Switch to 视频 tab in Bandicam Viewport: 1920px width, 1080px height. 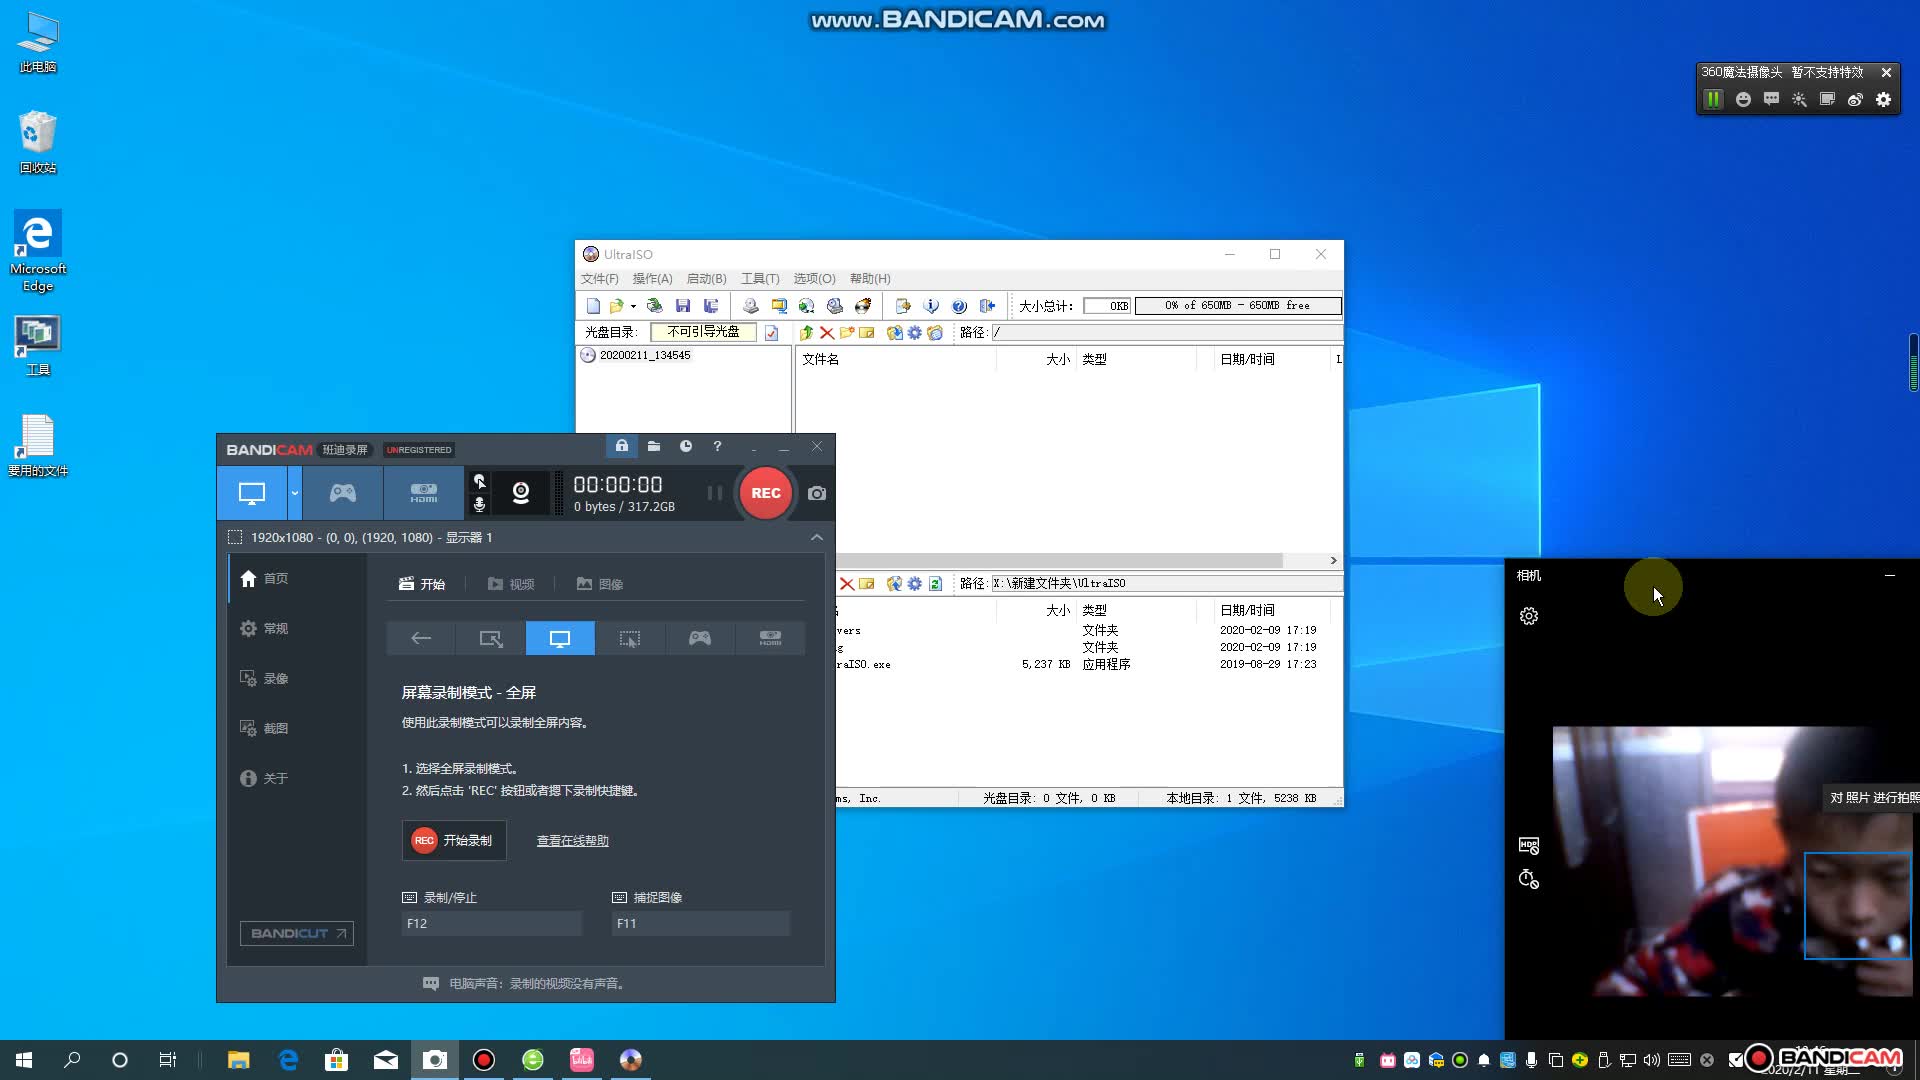pos(511,584)
